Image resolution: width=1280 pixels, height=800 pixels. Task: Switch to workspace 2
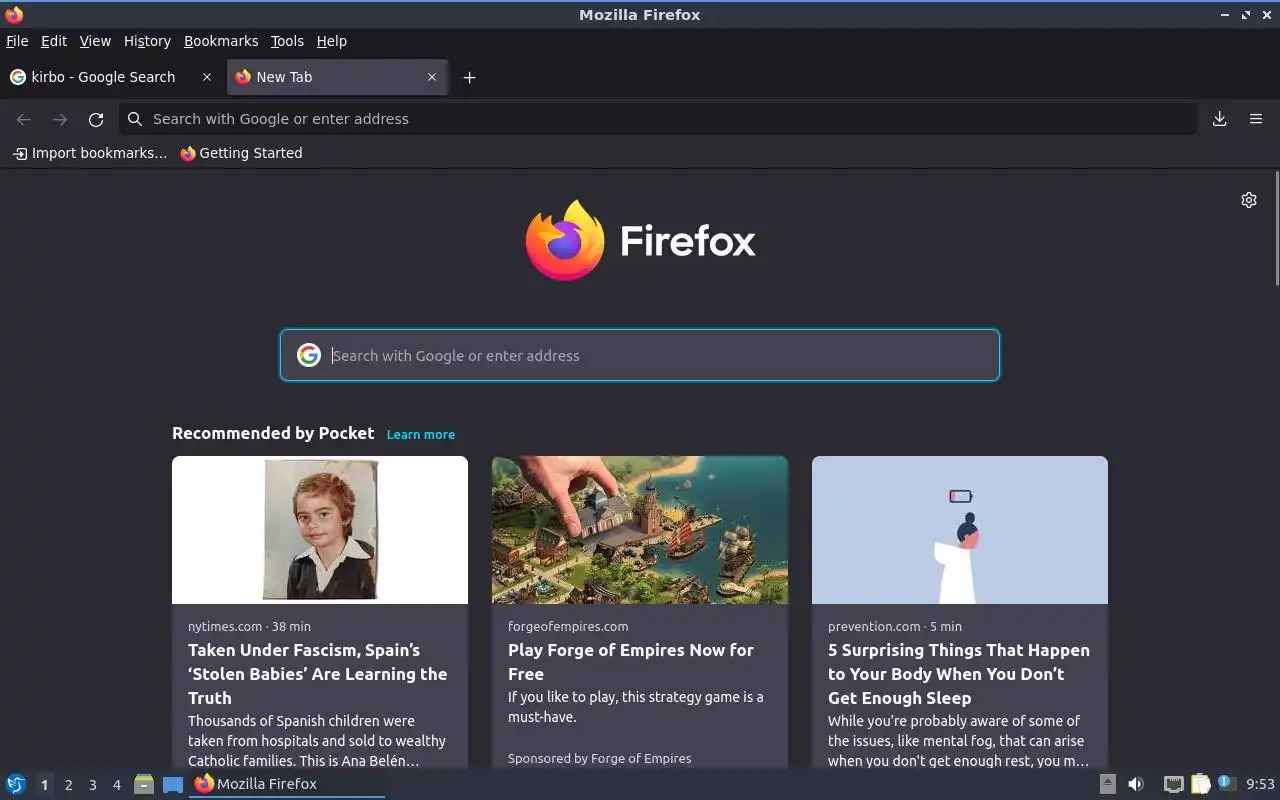(68, 785)
